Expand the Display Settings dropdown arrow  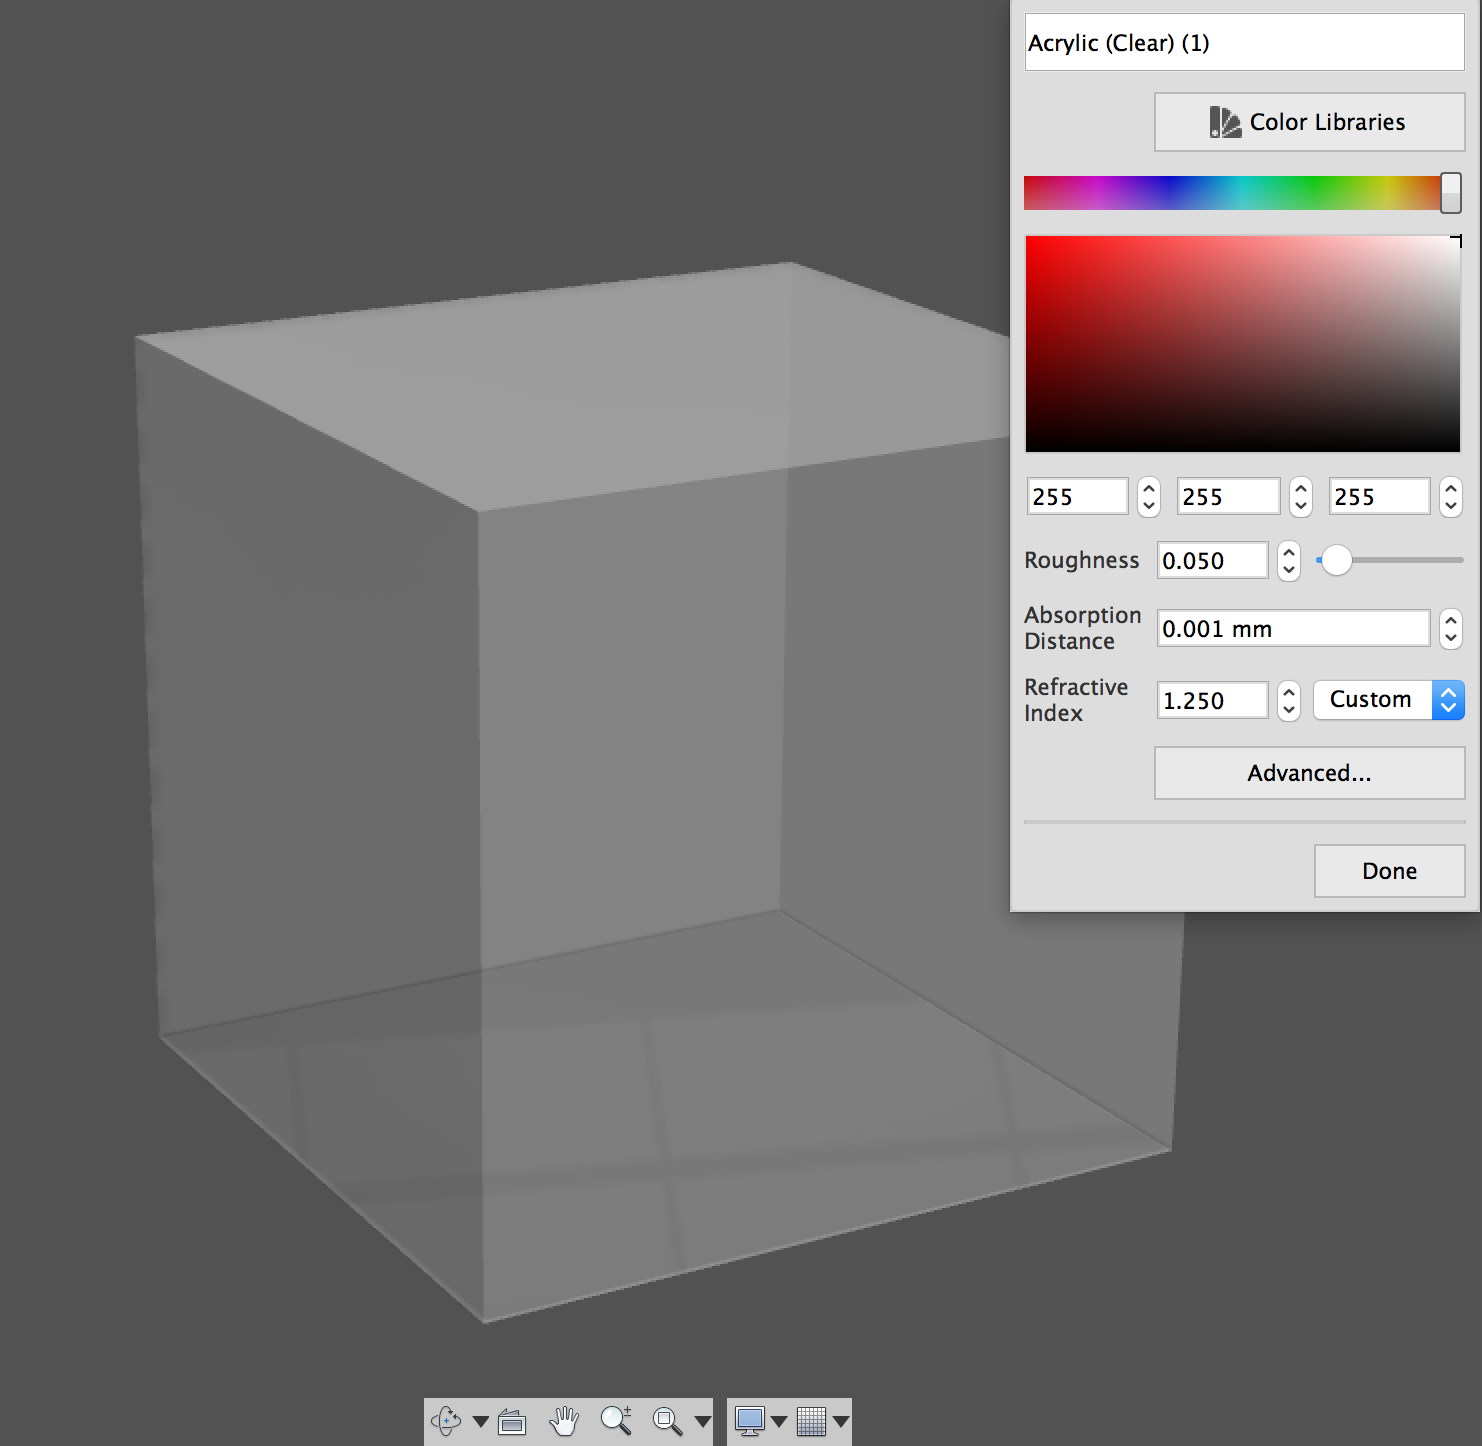(x=779, y=1421)
